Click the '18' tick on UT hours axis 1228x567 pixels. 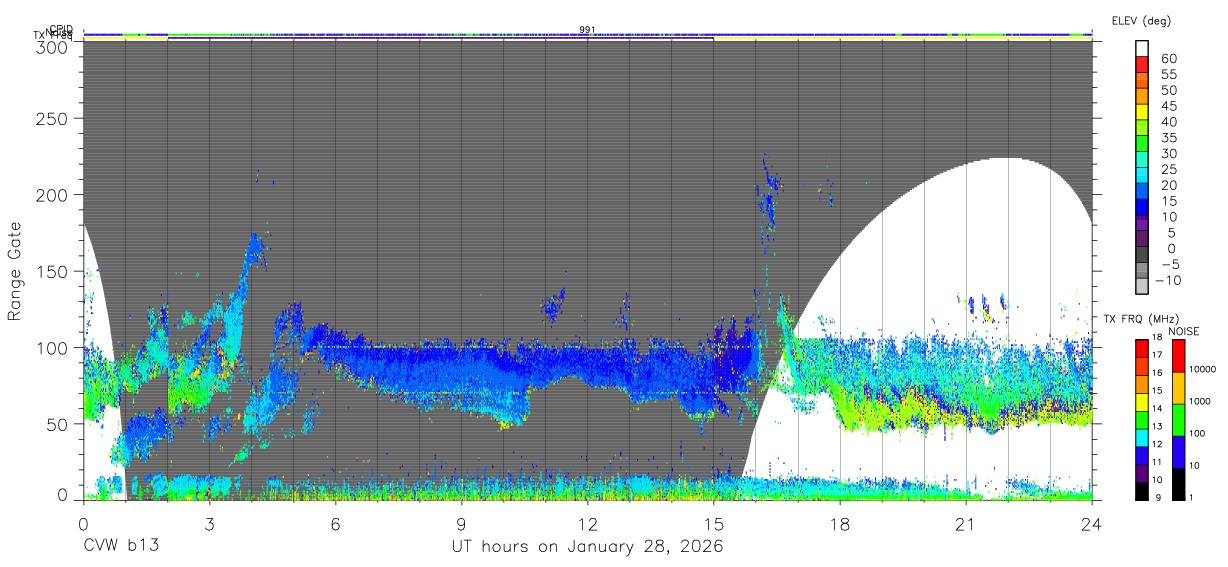839,523
